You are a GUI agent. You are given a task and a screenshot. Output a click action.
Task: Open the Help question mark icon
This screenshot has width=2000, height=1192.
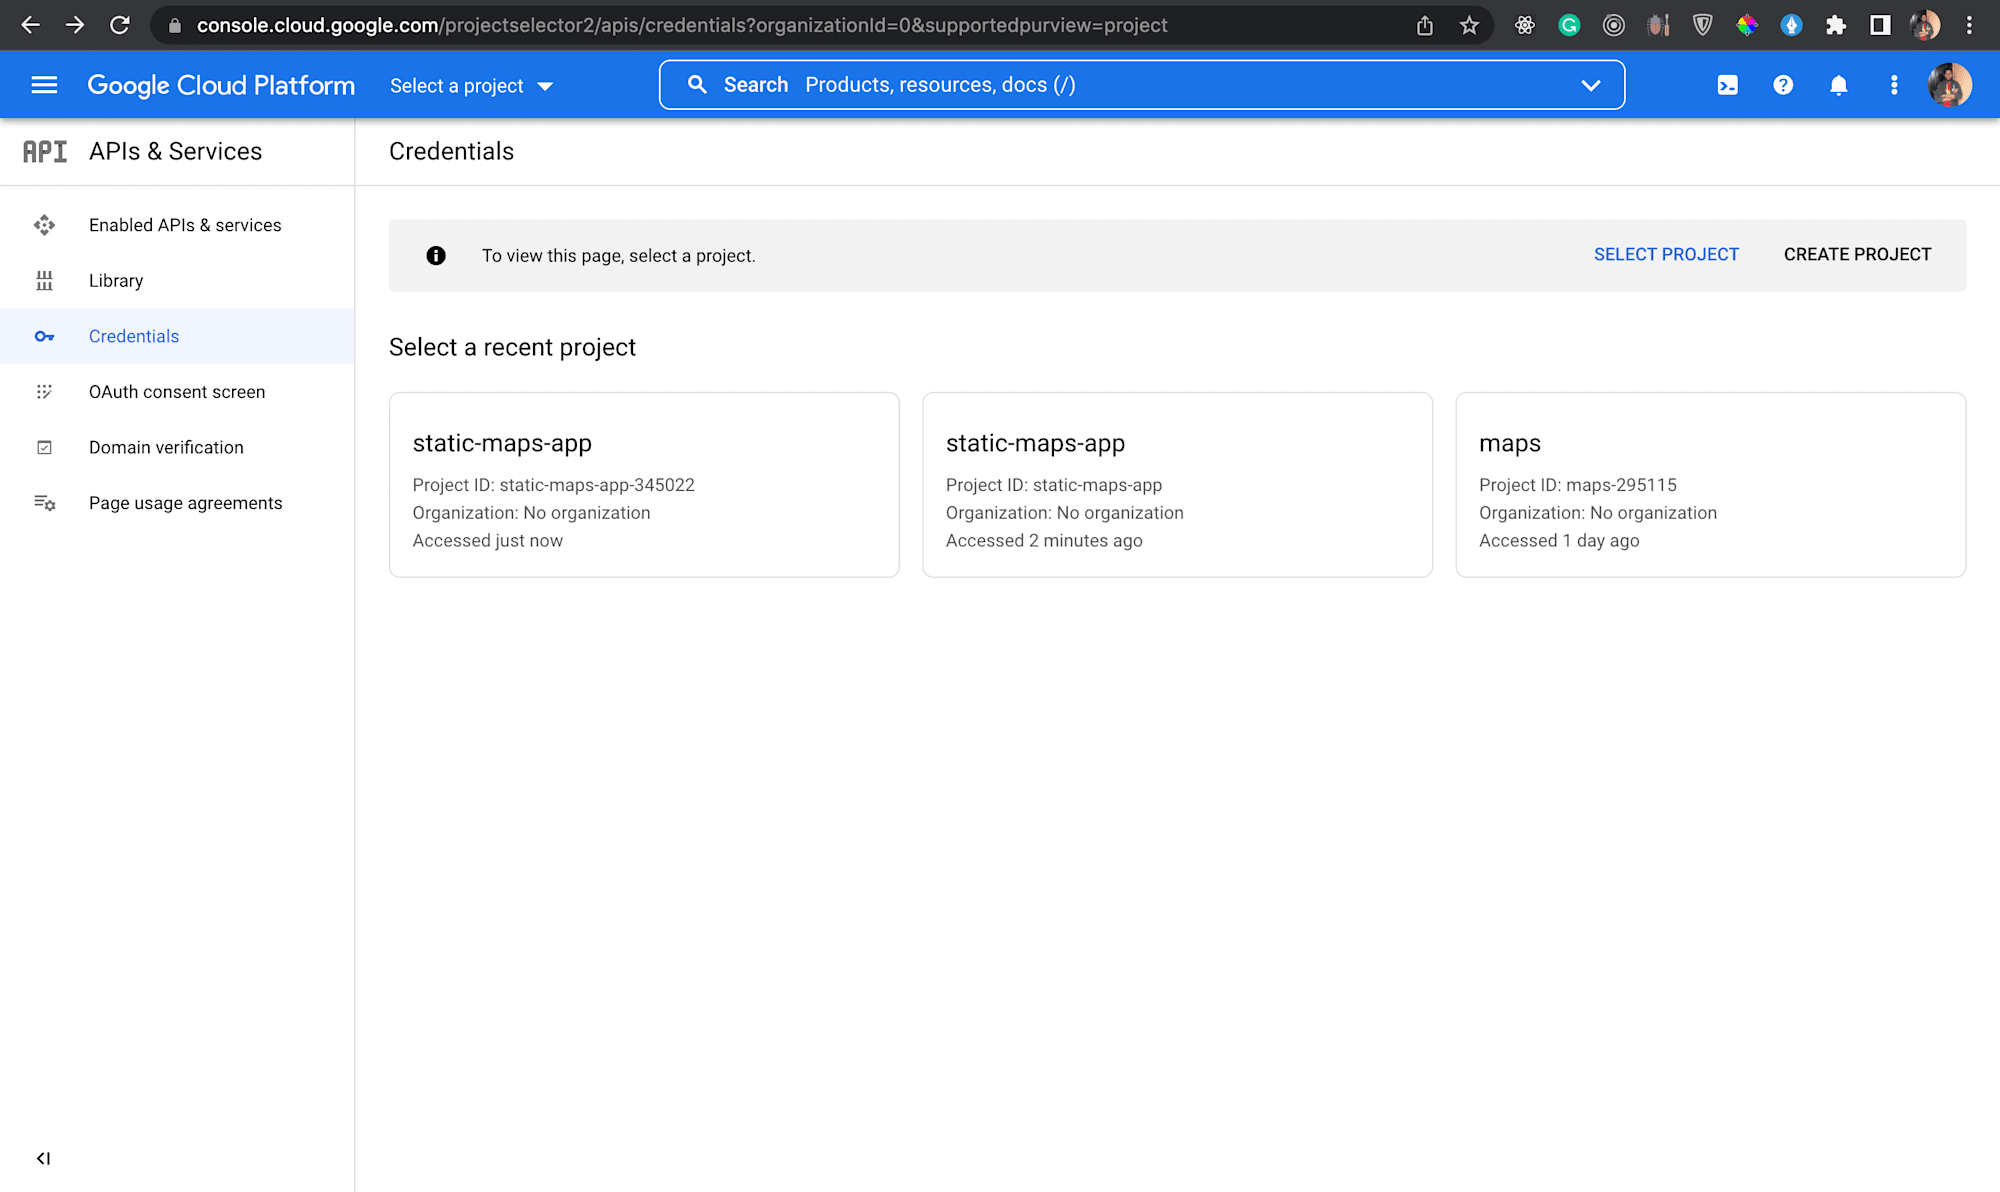coord(1783,85)
